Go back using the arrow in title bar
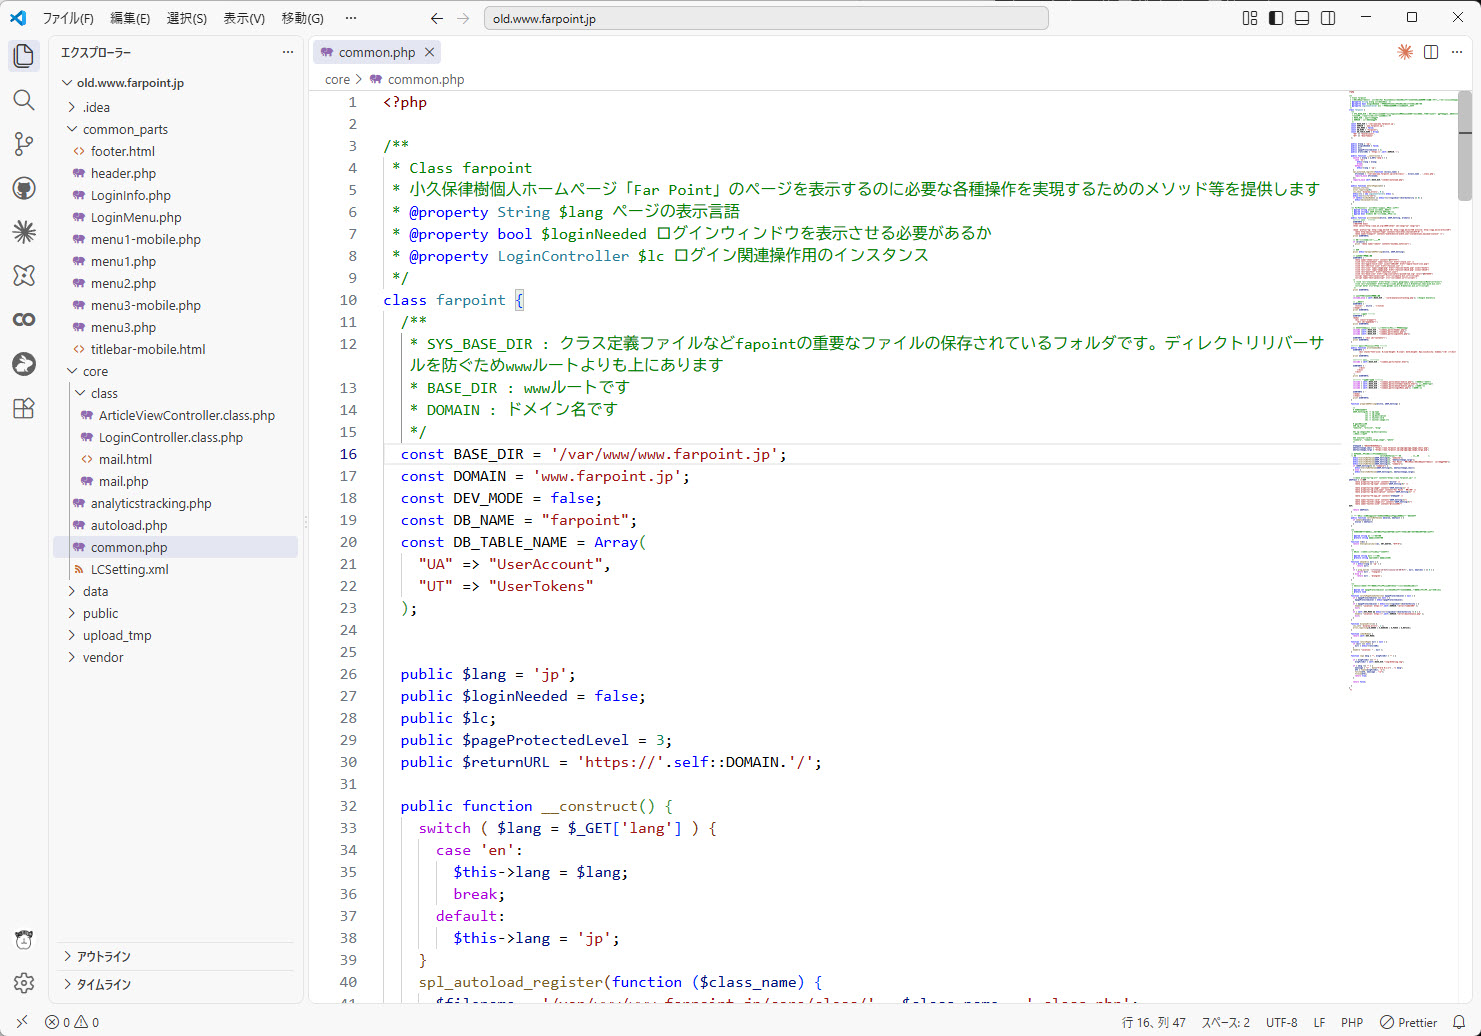 click(x=437, y=18)
